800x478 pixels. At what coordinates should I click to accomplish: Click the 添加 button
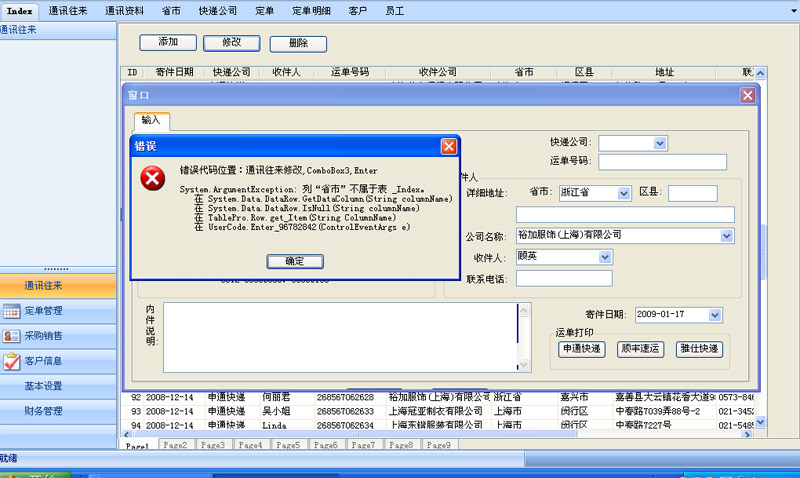point(168,42)
